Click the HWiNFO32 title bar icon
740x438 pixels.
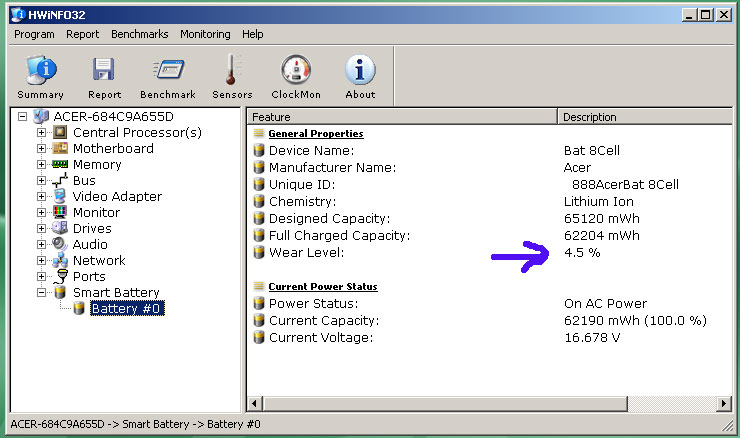pyautogui.click(x=18, y=15)
